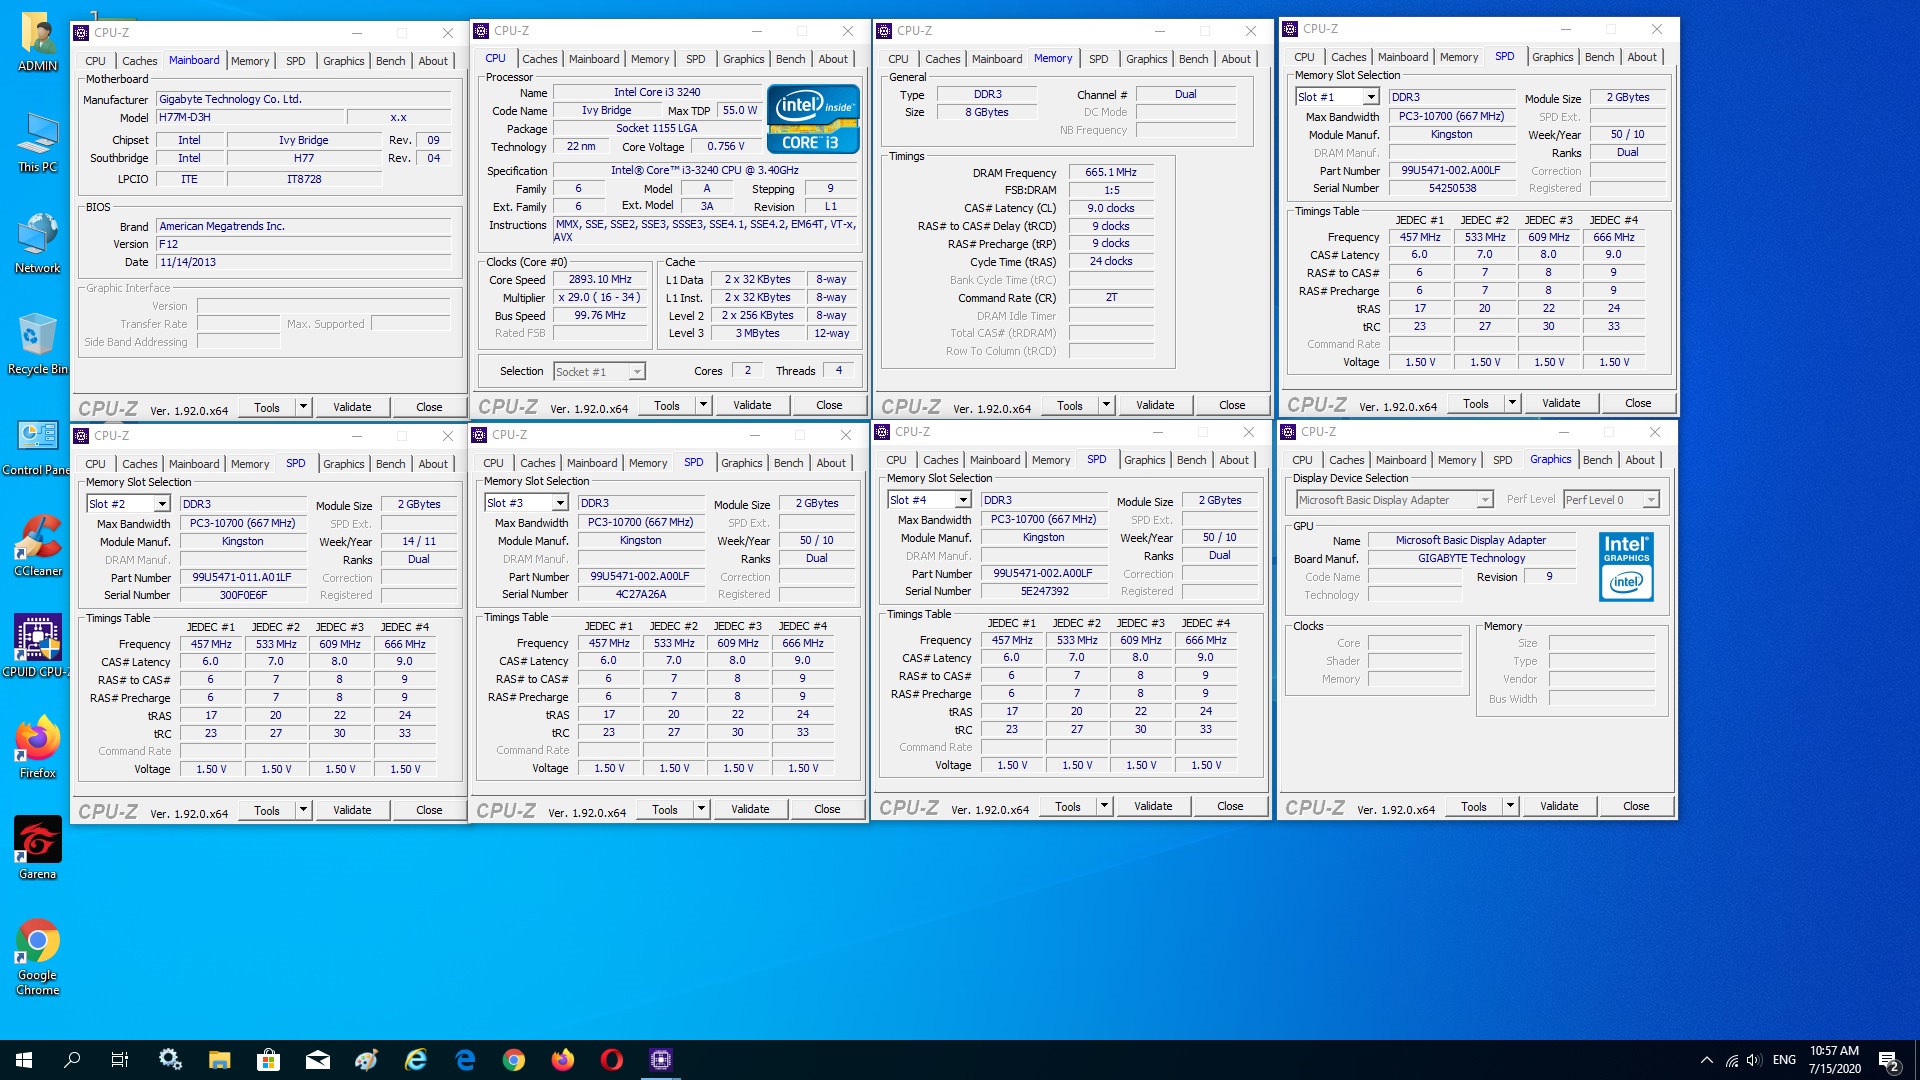Open the Slot #2 memory slot dropdown

[128, 504]
